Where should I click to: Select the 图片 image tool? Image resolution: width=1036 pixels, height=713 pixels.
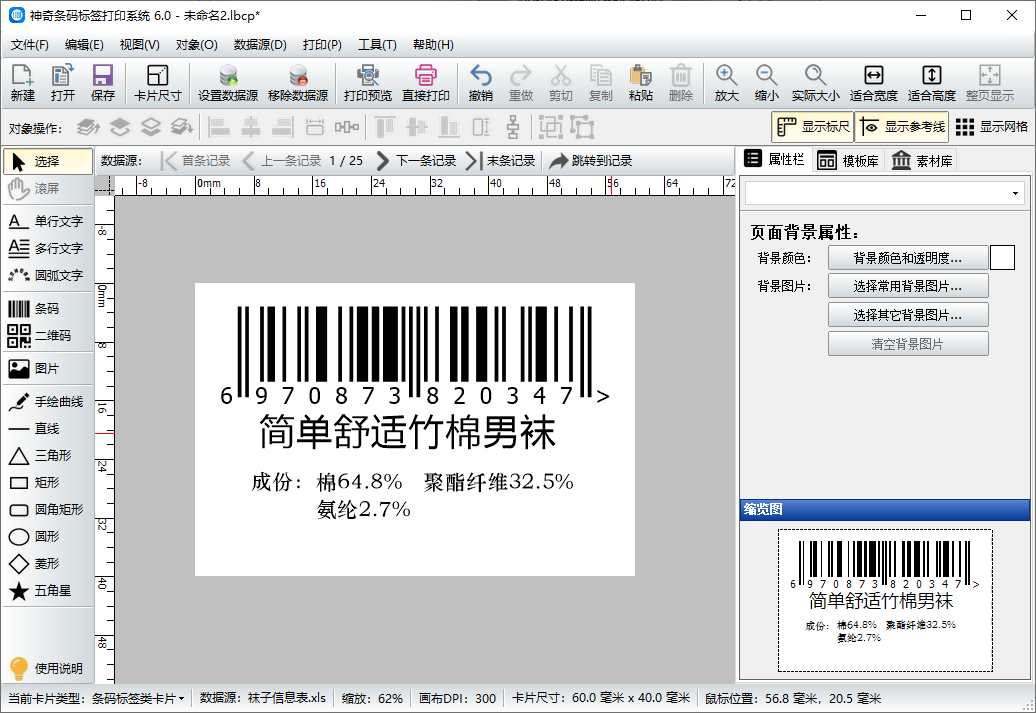pos(47,369)
